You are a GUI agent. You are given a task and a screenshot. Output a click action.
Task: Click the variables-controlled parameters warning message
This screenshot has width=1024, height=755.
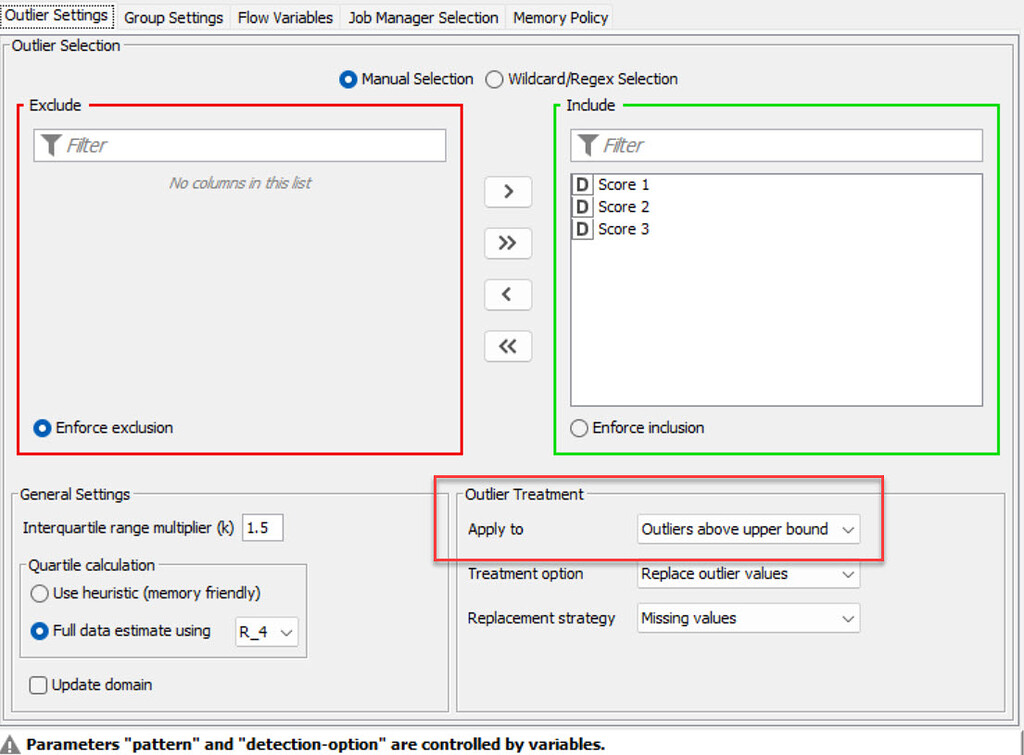(315, 745)
